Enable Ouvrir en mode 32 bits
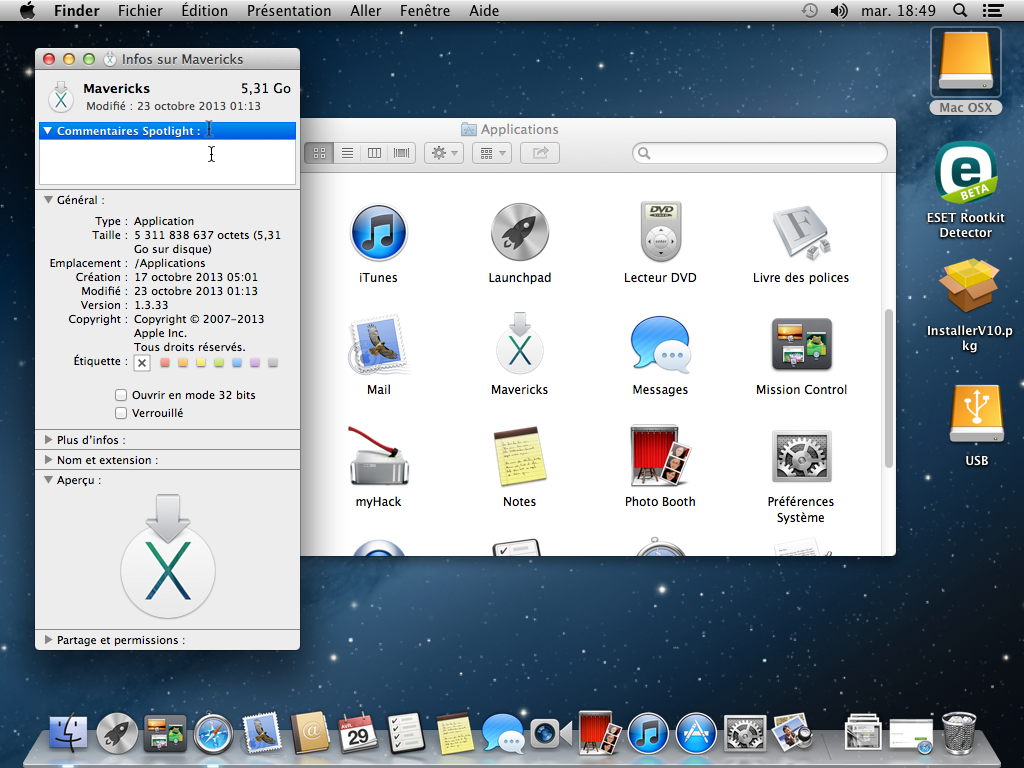 click(x=121, y=395)
